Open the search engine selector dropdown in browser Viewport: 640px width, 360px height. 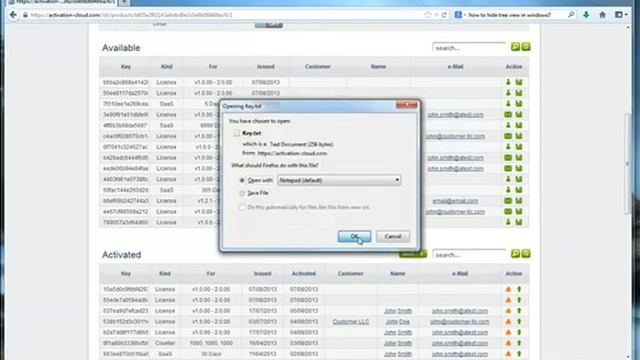tap(460, 15)
